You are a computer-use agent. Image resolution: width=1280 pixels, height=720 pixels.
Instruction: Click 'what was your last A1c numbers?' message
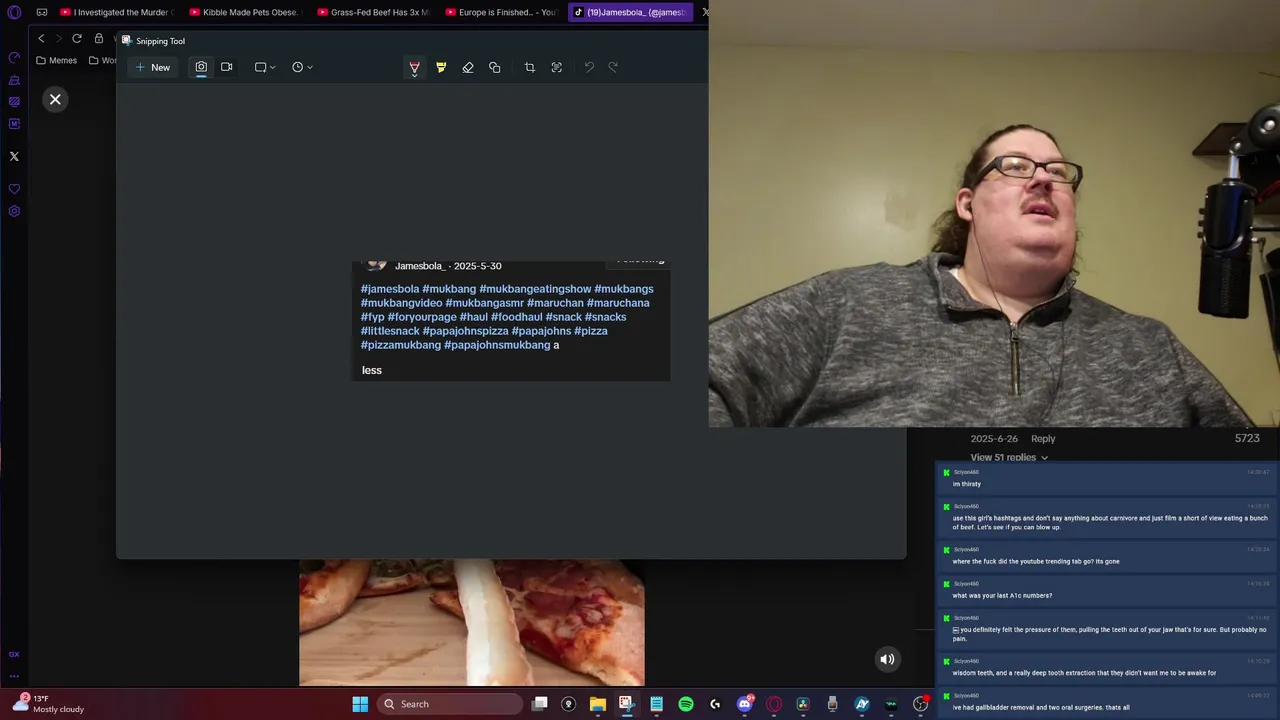click(1107, 590)
